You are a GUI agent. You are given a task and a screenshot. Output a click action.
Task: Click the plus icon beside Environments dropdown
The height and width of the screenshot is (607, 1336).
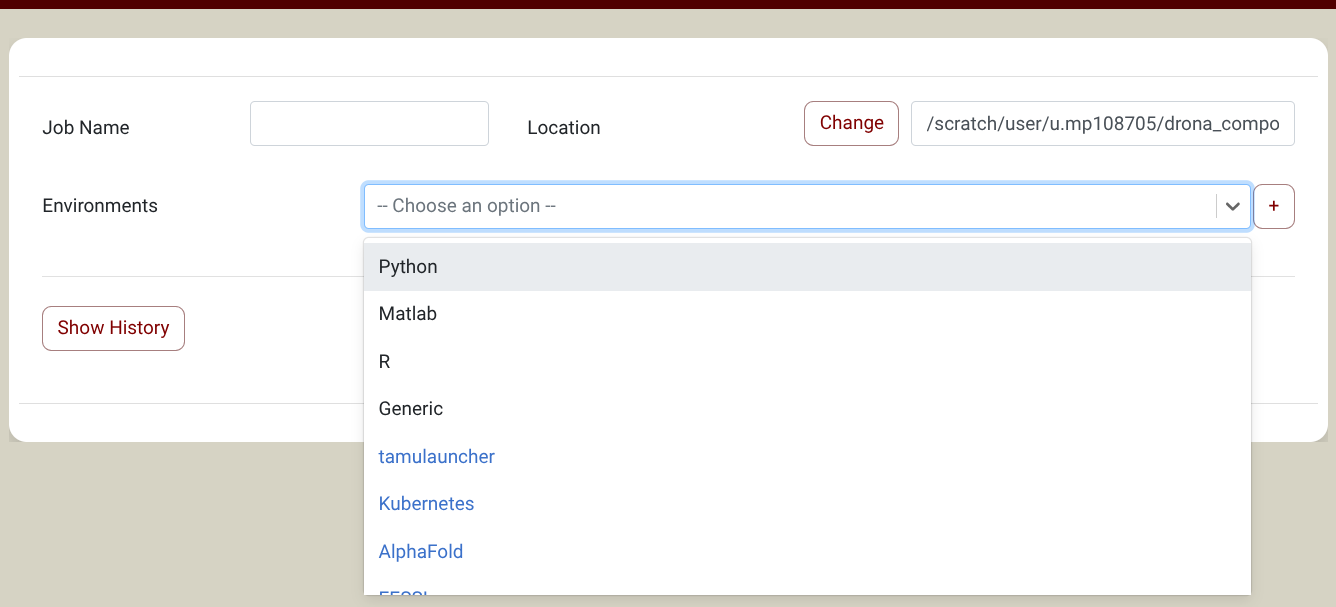[1274, 206]
